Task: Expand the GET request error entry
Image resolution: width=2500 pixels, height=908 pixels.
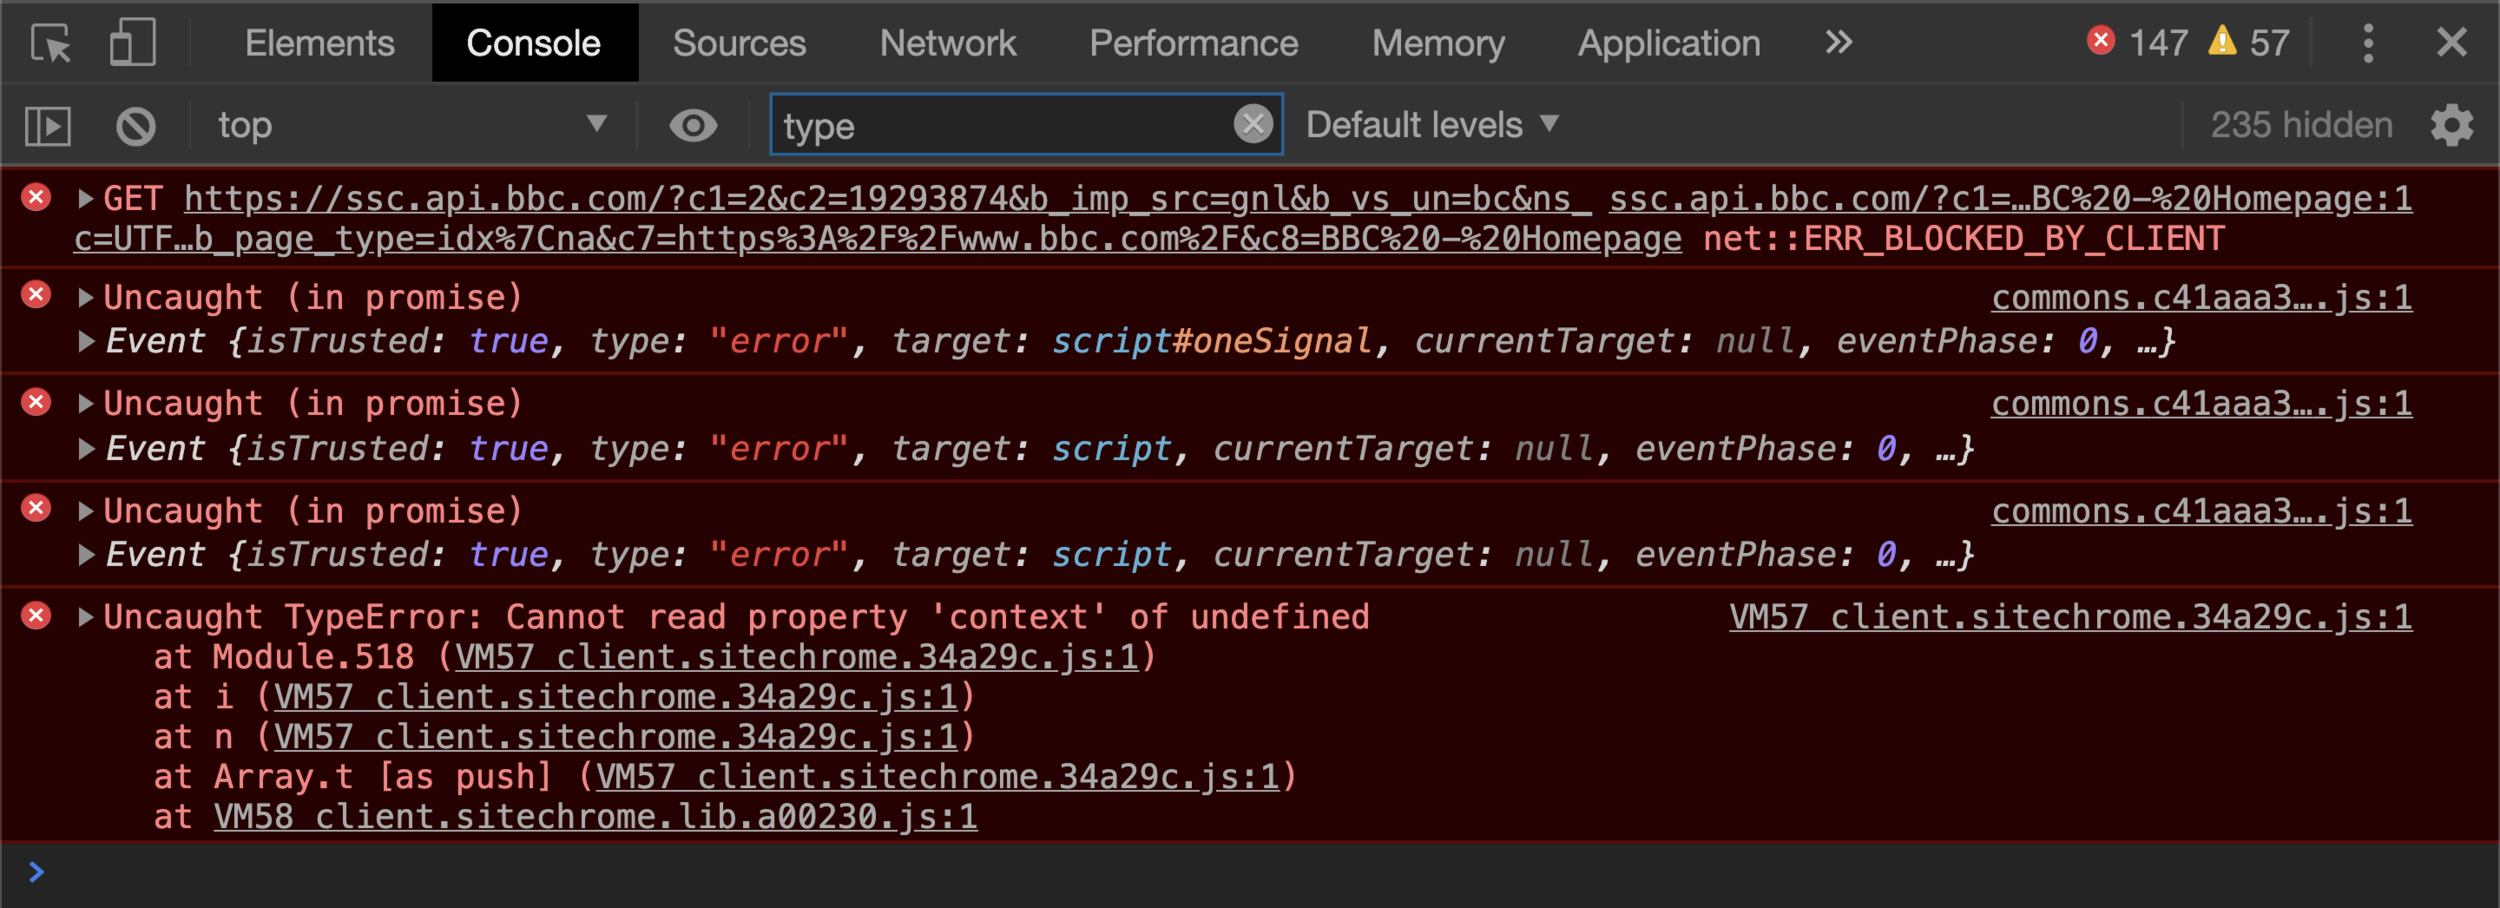Action: click(86, 198)
